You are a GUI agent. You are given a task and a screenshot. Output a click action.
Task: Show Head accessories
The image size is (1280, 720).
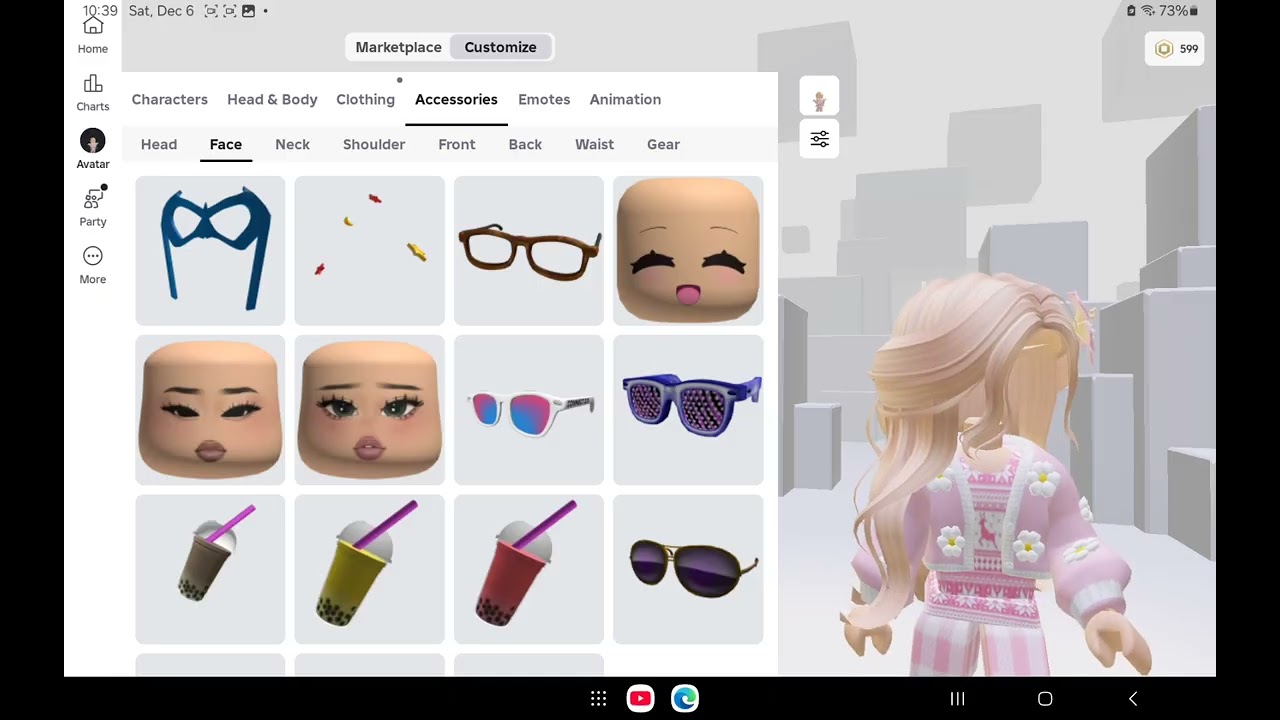point(159,144)
